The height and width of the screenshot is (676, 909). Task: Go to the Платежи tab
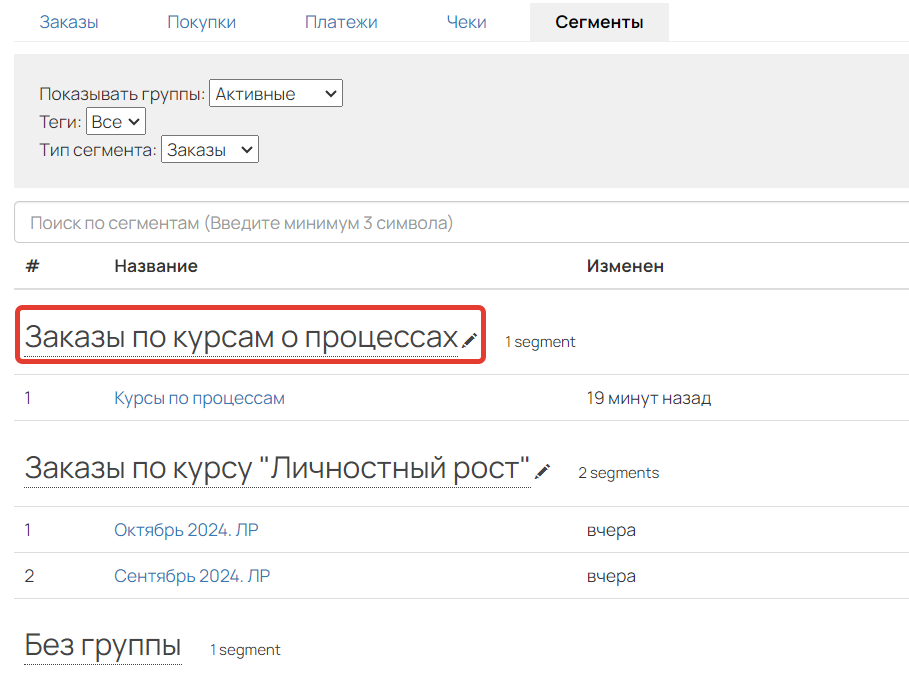point(341,22)
